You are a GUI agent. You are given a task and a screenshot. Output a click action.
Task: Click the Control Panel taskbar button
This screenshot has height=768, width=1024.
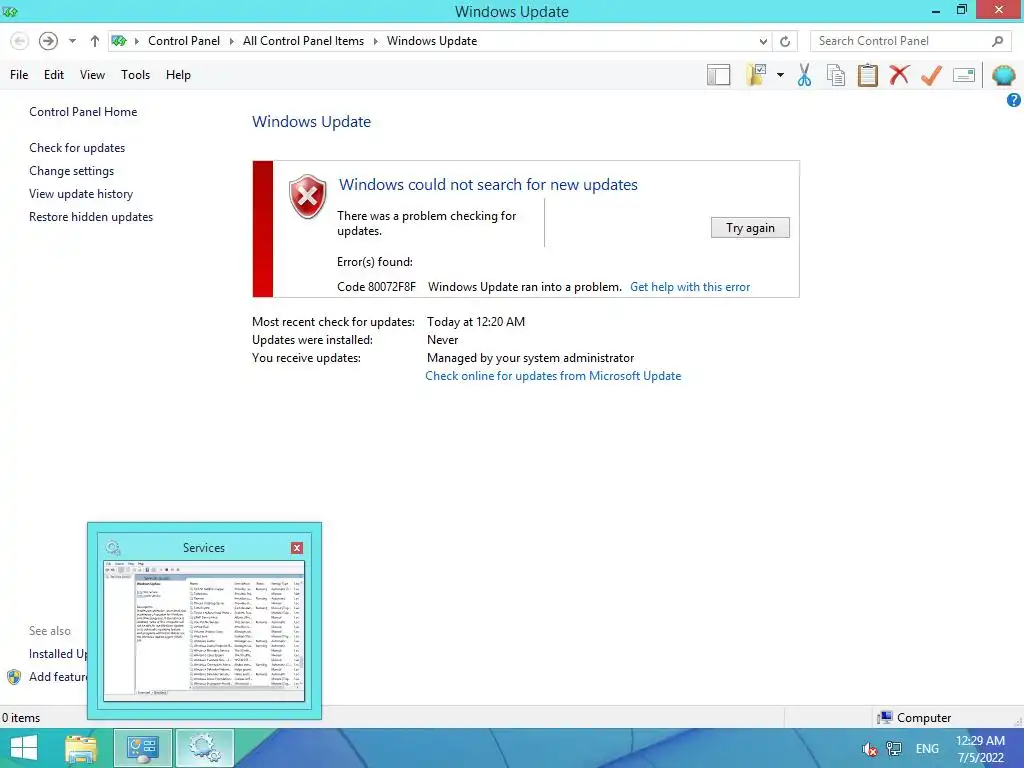click(x=143, y=749)
